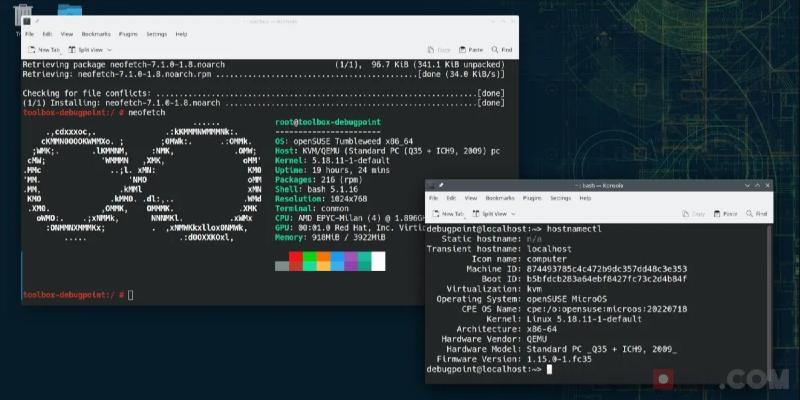Click the 'Packages: 216 (rpm)' line
This screenshot has width=800, height=400.
[318, 180]
